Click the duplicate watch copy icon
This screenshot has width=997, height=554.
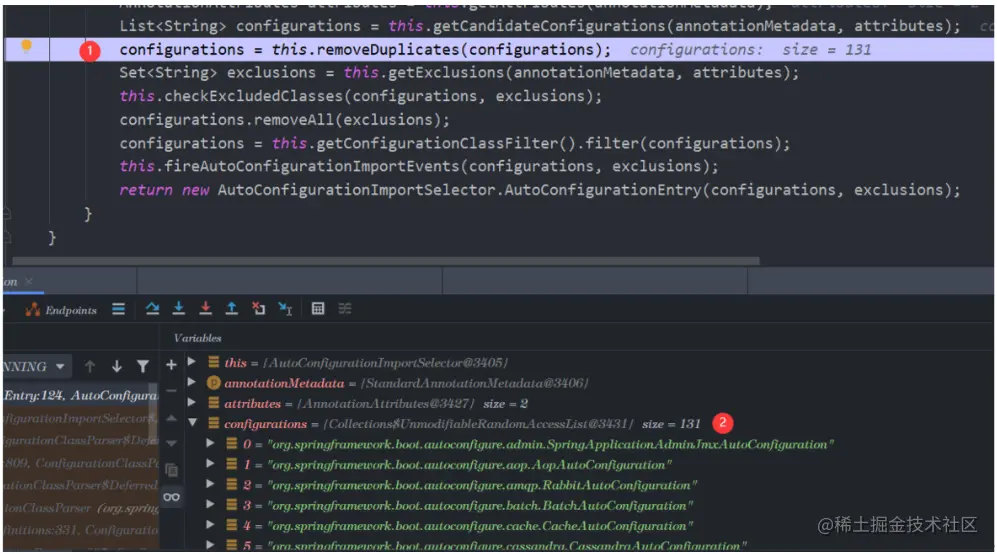[171, 471]
